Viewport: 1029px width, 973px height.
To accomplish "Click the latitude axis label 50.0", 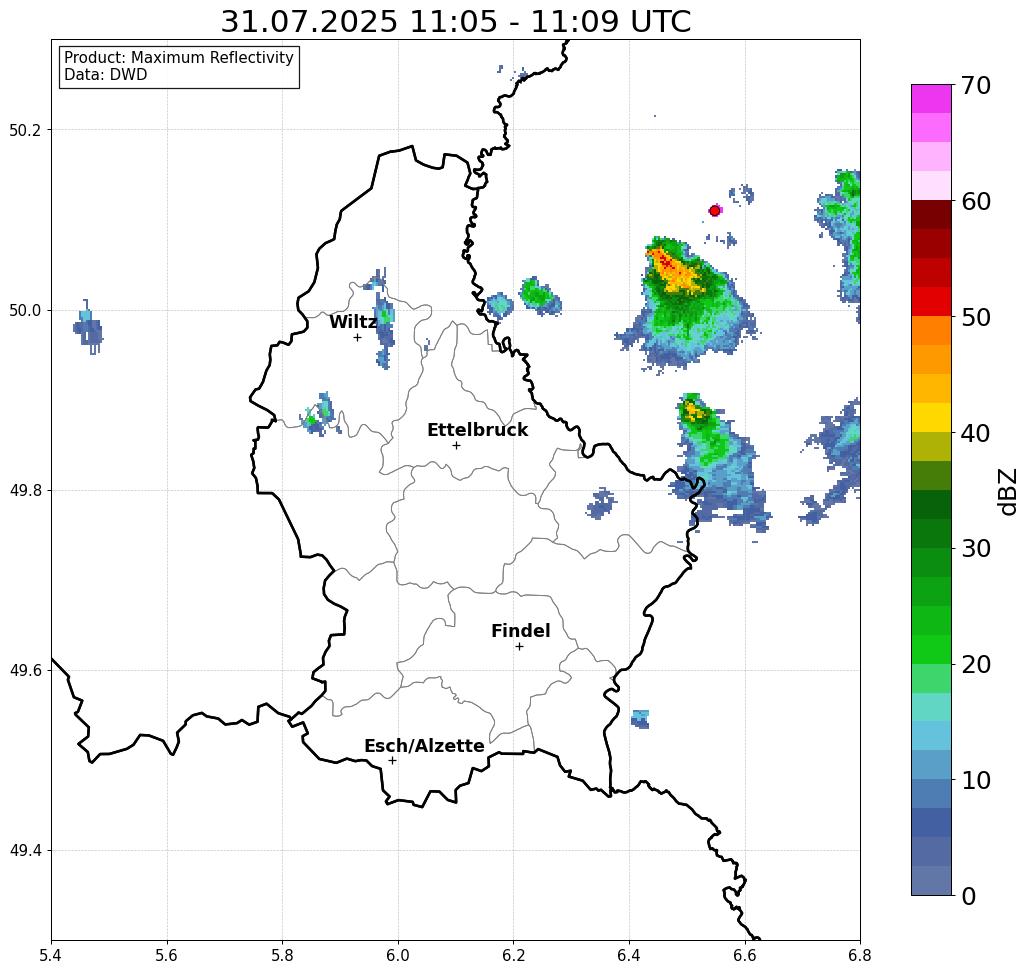I will pos(25,310).
